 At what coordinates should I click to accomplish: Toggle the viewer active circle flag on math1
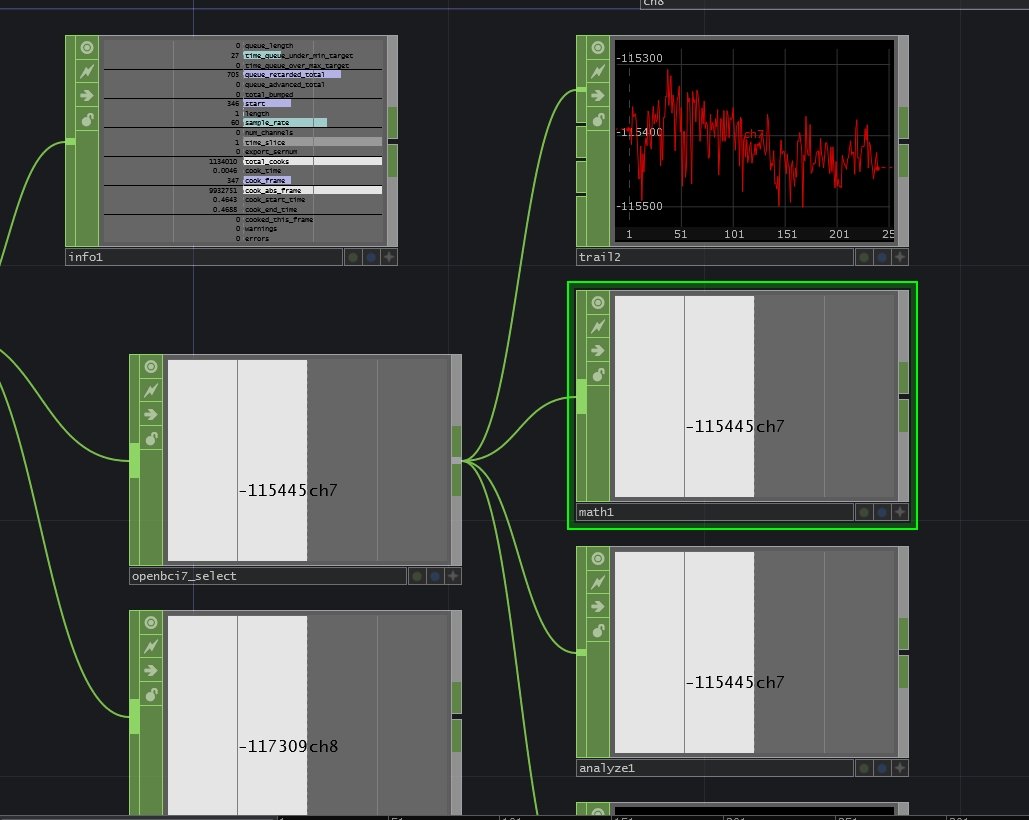coord(596,303)
